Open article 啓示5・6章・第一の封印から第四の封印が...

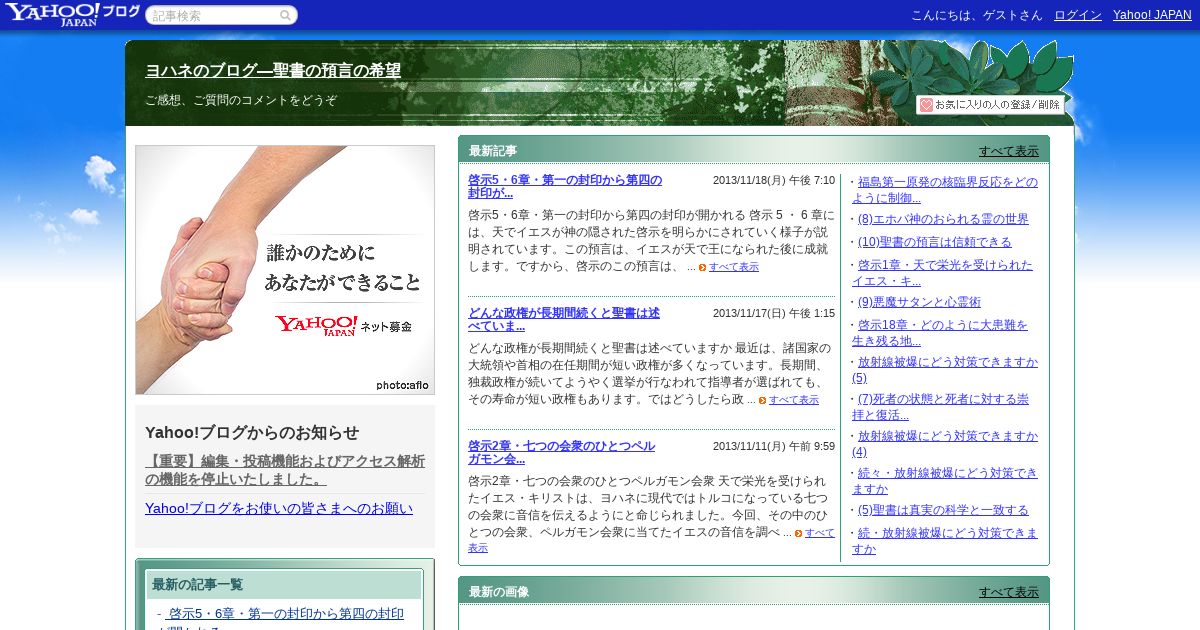(565, 187)
